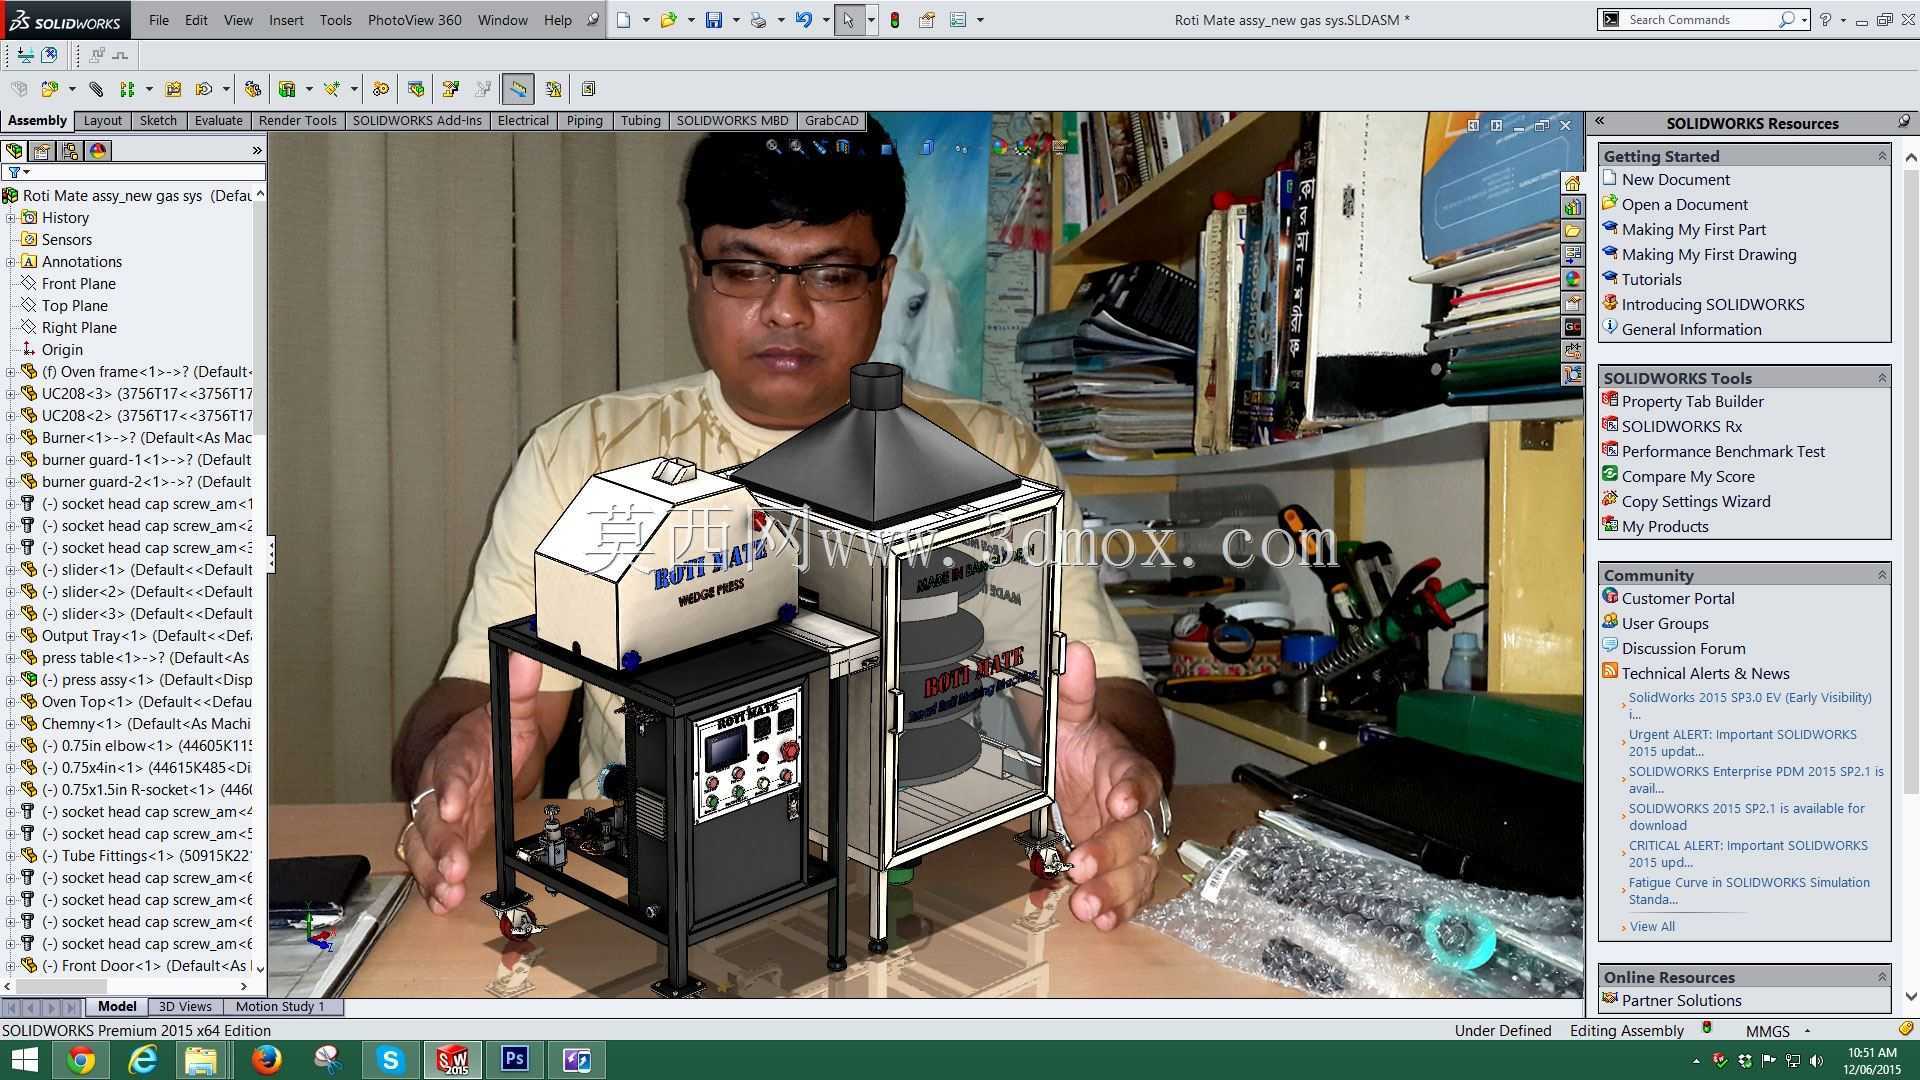Click the Rebuild traffic light icon
Screen dimensions: 1920x1080
point(895,20)
